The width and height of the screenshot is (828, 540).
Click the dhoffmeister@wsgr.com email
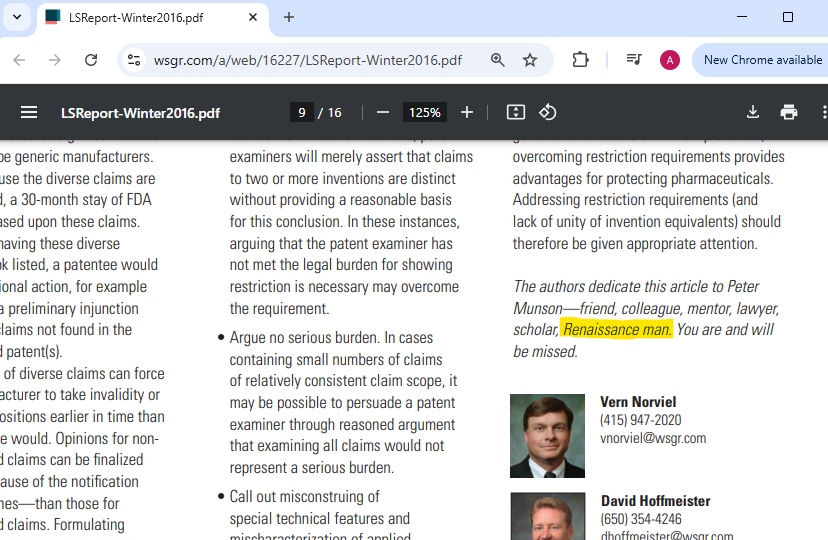(667, 535)
